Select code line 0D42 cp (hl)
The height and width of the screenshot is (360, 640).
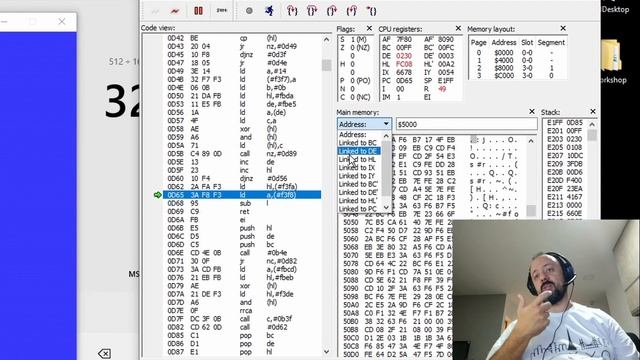click(242, 38)
